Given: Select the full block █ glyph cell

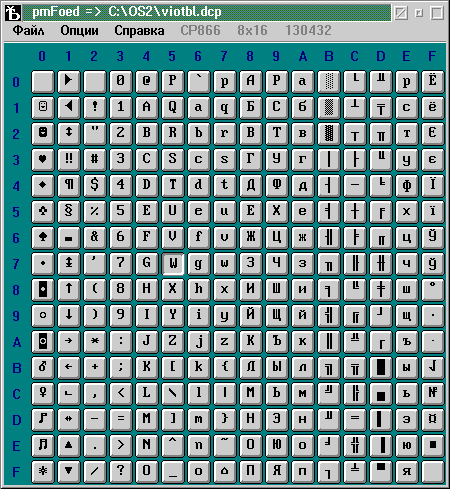Looking at the screenshot, I should coord(381,367).
